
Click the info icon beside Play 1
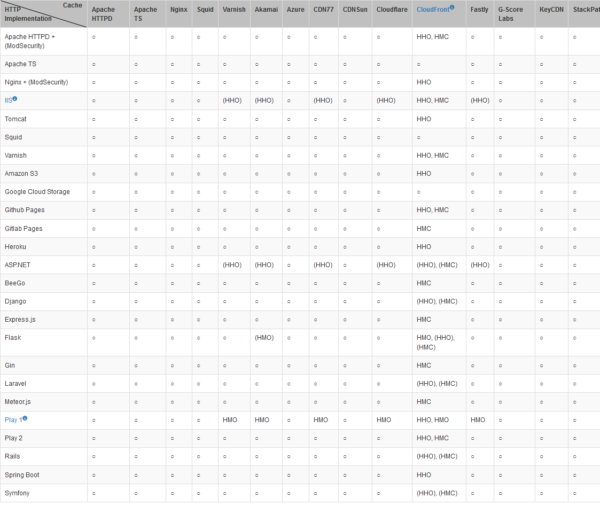[25, 419]
